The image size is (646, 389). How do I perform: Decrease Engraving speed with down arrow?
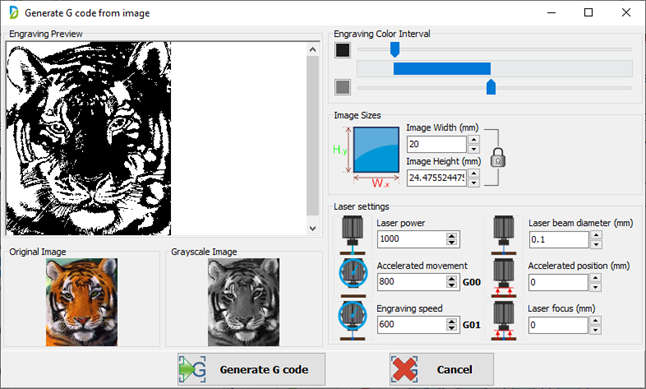point(452,328)
